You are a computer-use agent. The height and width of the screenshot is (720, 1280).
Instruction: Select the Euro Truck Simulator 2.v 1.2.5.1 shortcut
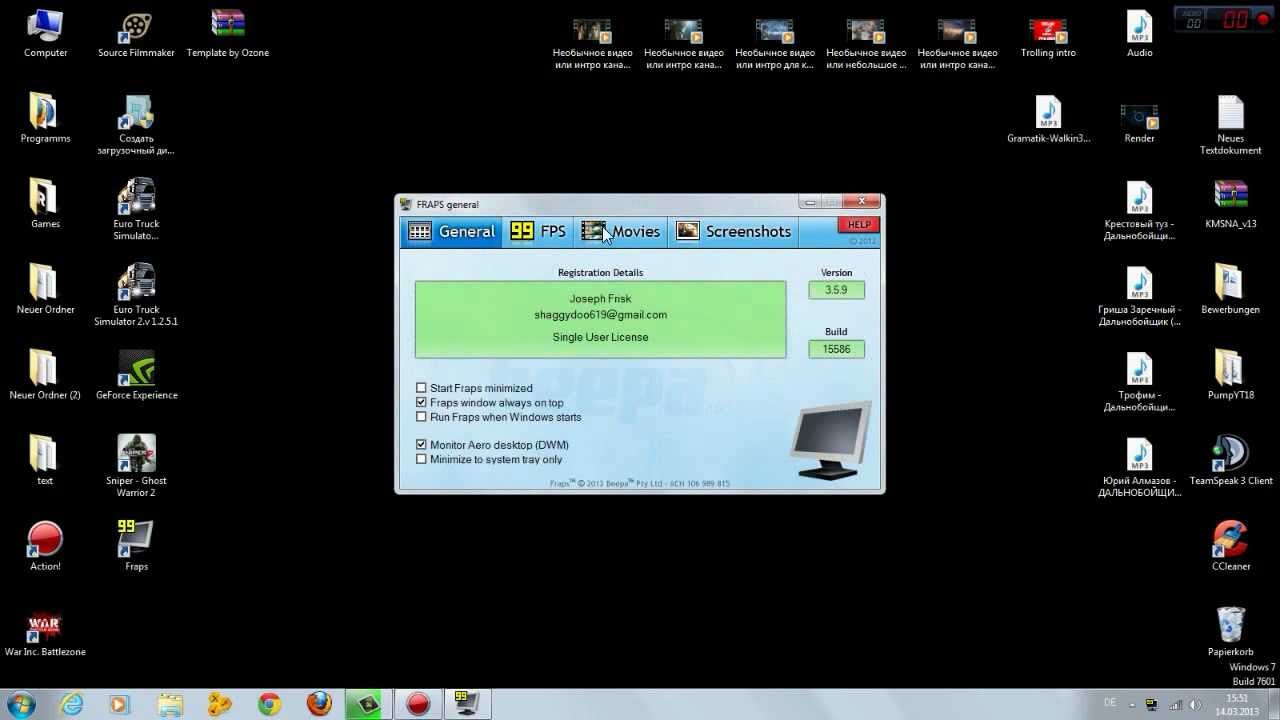click(x=136, y=296)
